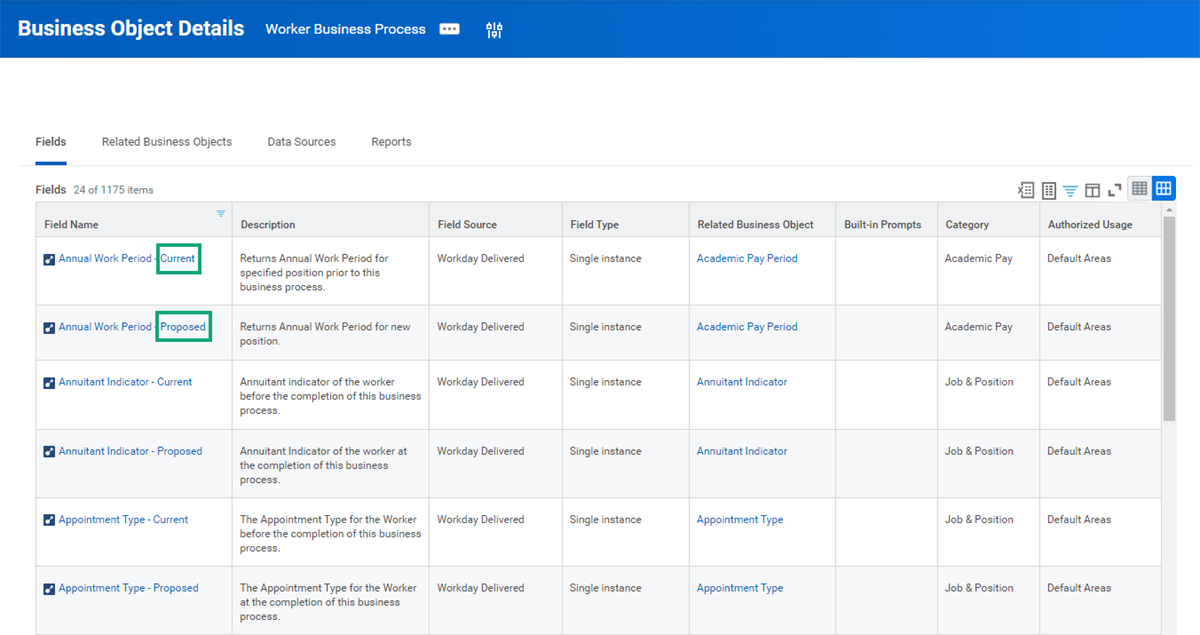The width and height of the screenshot is (1200, 635).
Task: Open Appointment Type related object, Proposed row
Action: 740,588
